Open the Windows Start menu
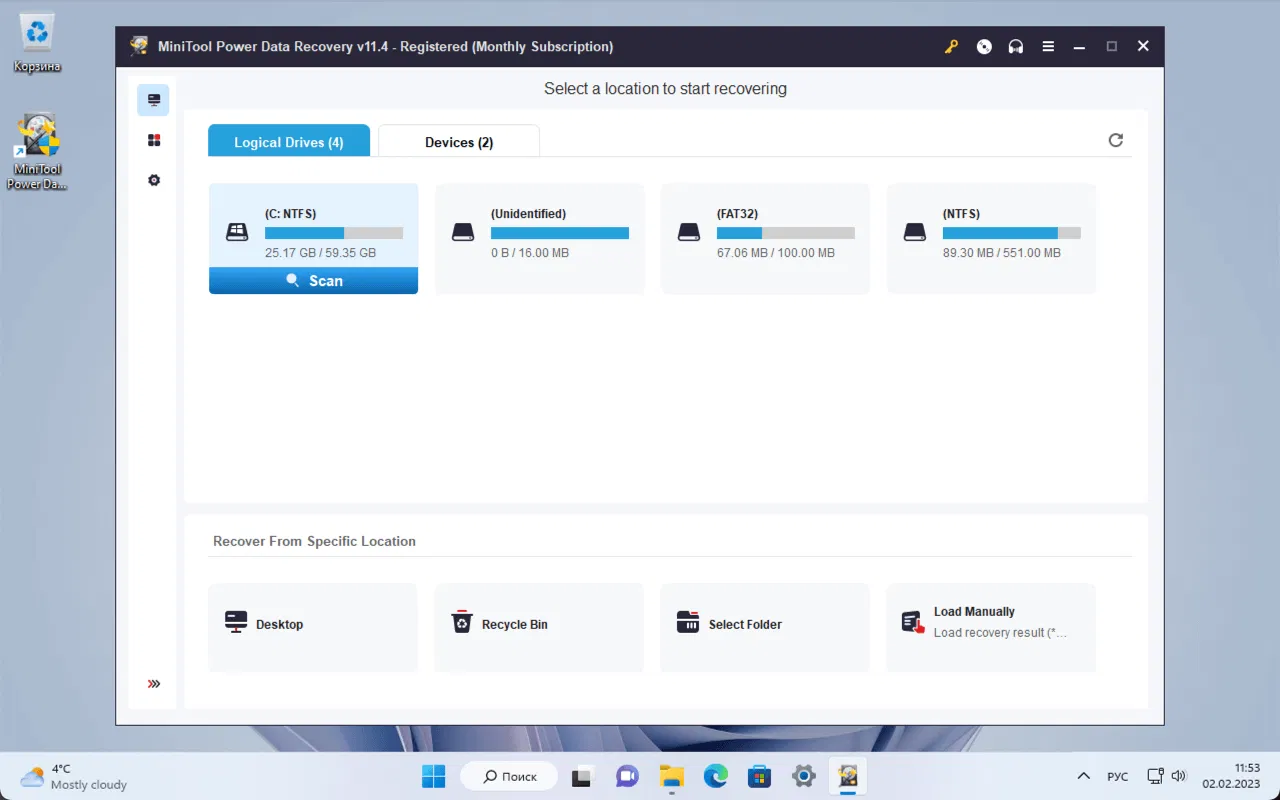 tap(434, 776)
